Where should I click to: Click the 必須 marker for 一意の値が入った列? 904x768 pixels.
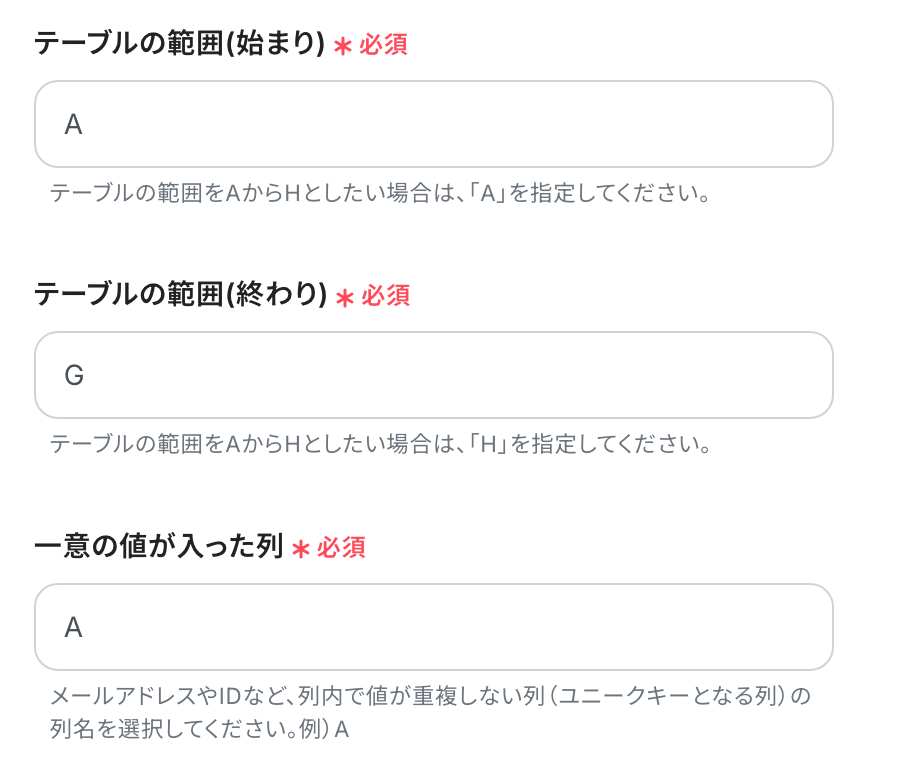coord(341,547)
